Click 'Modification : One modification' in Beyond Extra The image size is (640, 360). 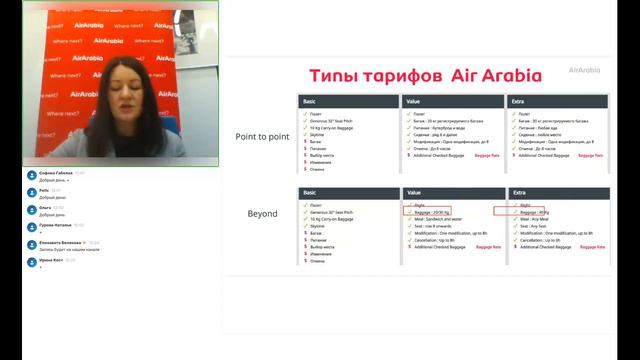pos(556,233)
